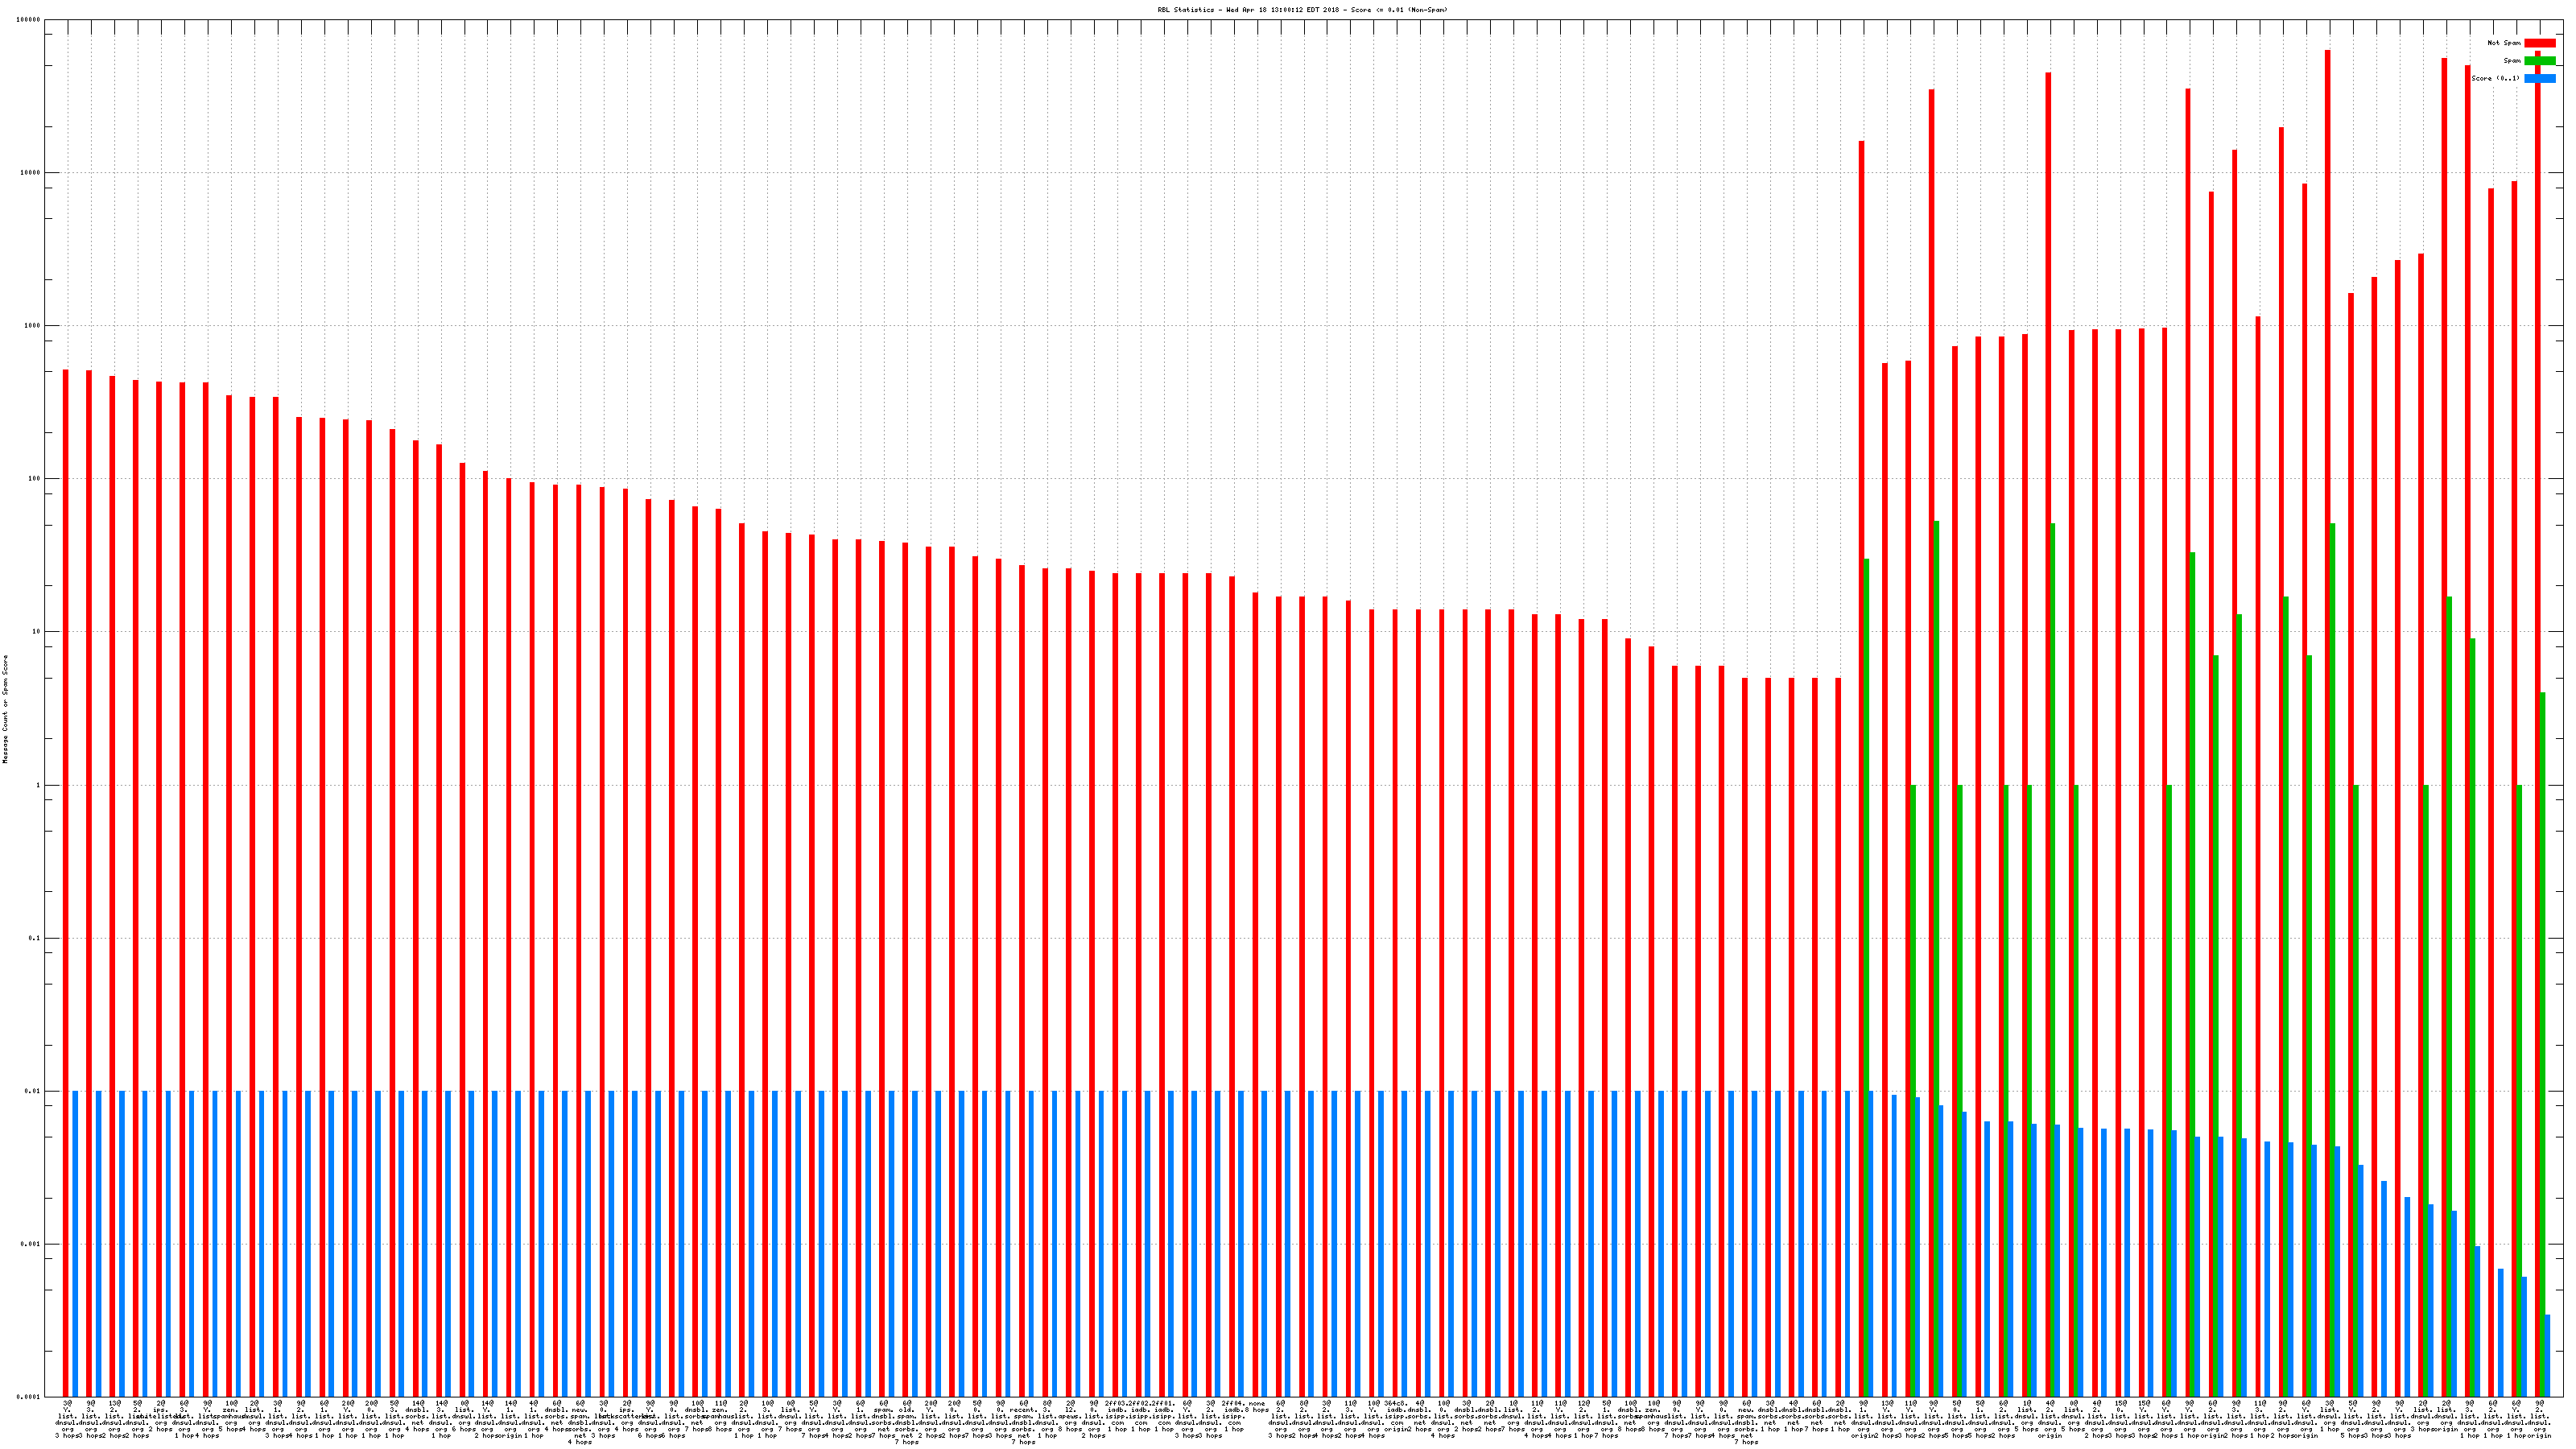This screenshot has height=1449, width=2576.
Task: Click the 100000 y-axis tick label
Action: [28, 20]
